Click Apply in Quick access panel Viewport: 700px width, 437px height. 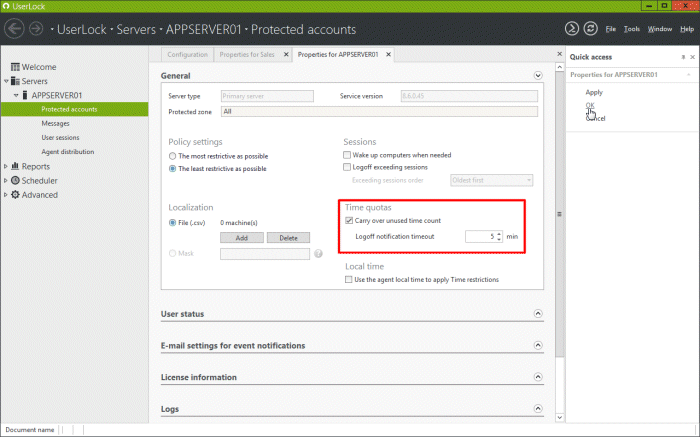594,92
